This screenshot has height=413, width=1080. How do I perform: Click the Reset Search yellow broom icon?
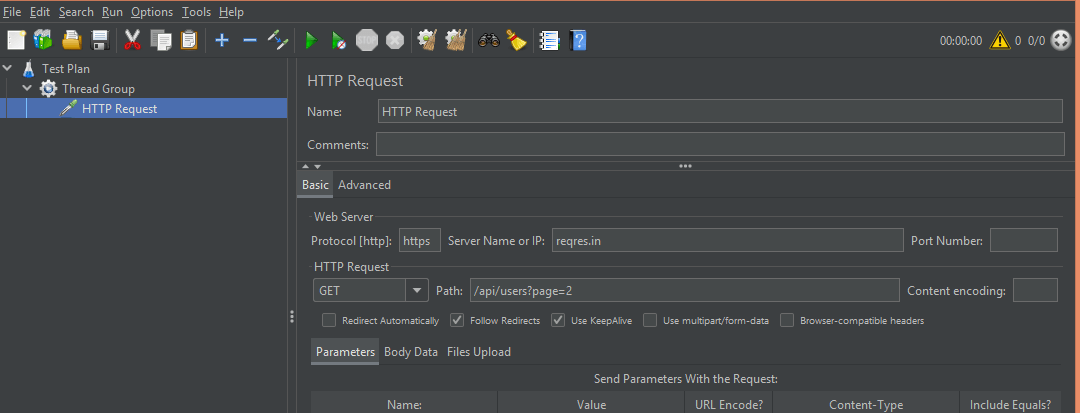click(x=516, y=41)
